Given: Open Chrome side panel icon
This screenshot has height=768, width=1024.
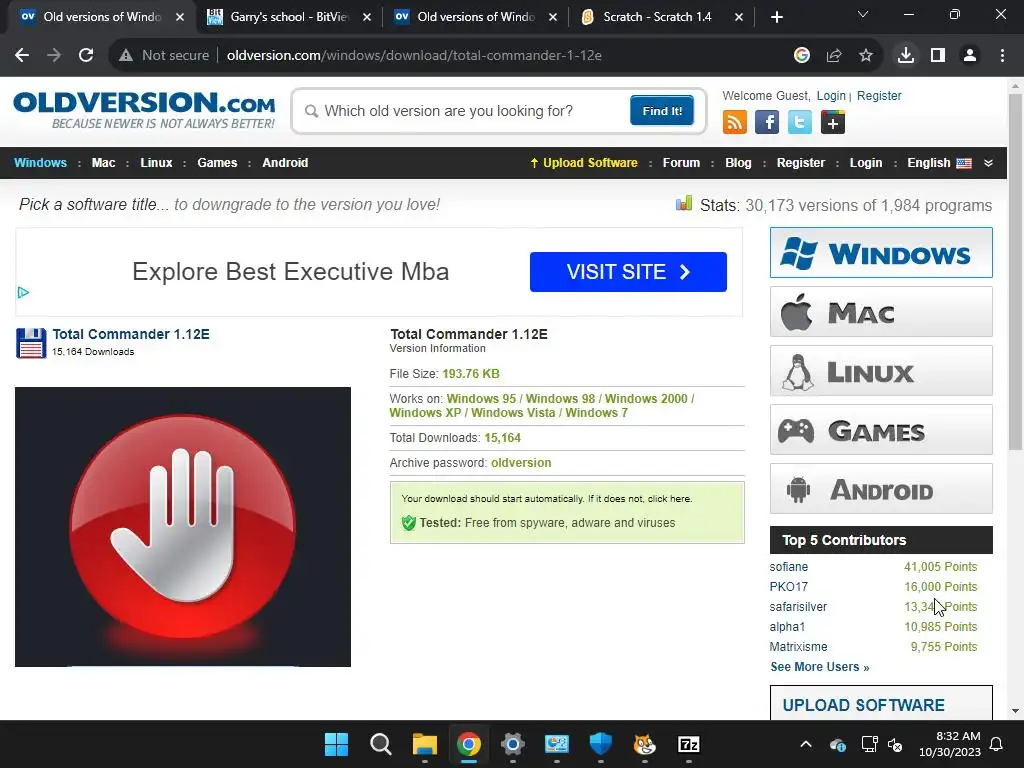Looking at the screenshot, I should tap(938, 56).
